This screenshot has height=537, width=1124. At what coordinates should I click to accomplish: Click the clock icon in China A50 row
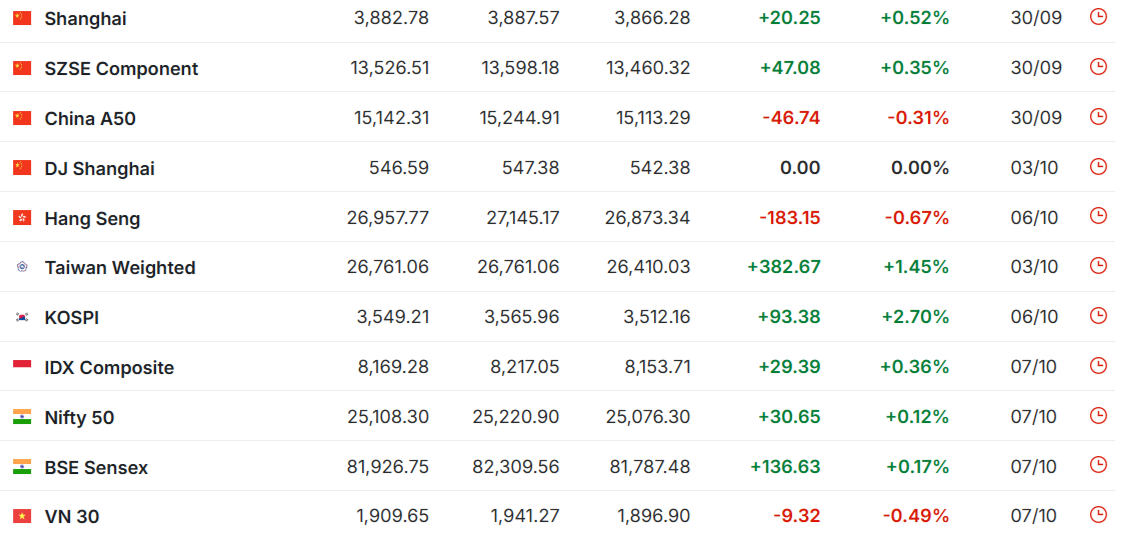pyautogui.click(x=1098, y=117)
